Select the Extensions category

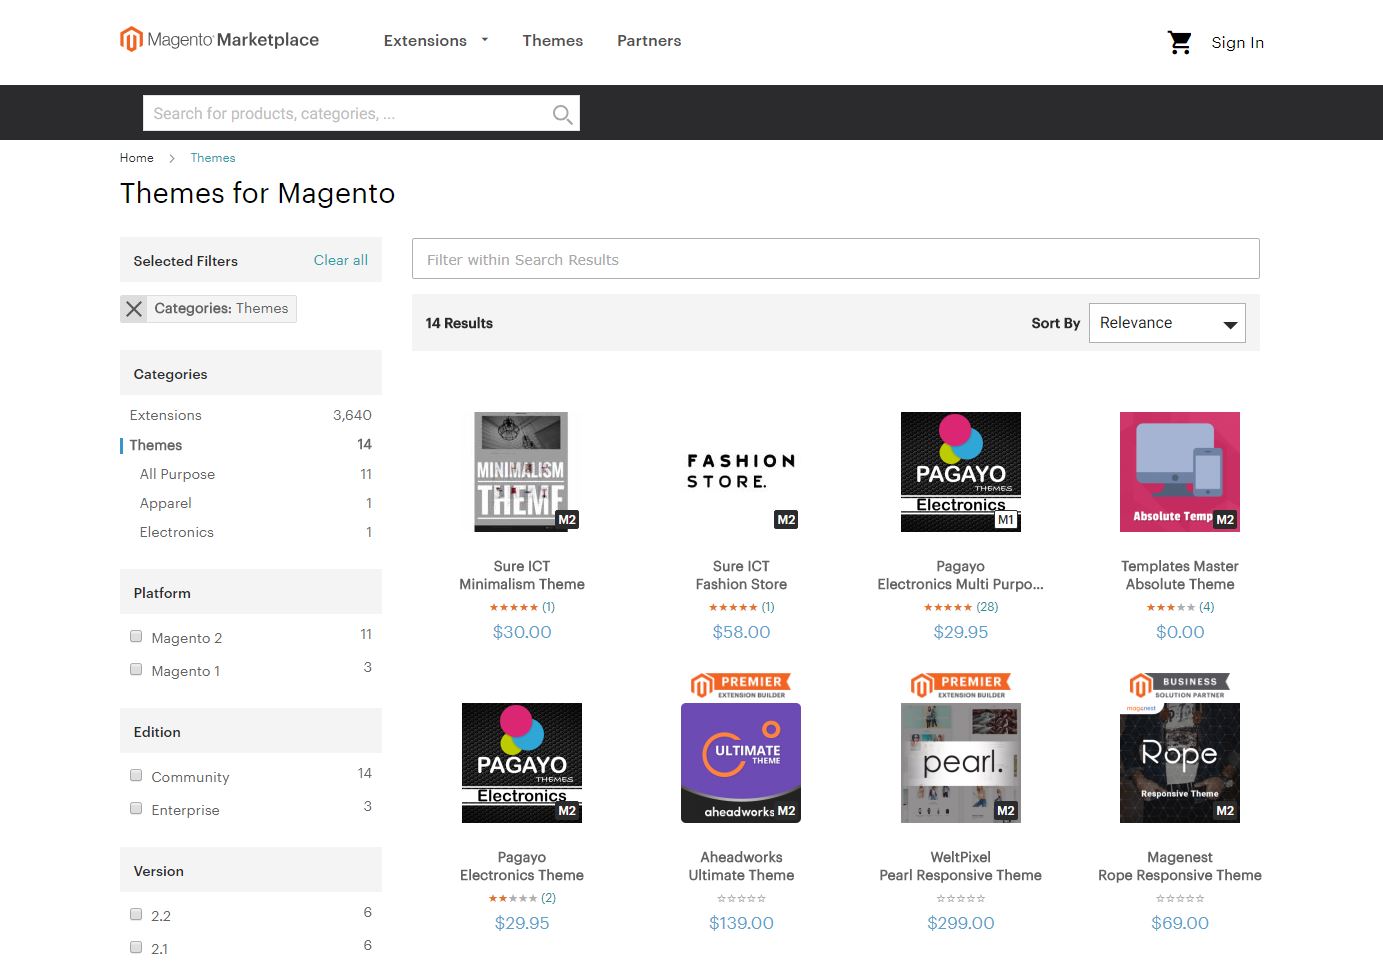point(165,415)
